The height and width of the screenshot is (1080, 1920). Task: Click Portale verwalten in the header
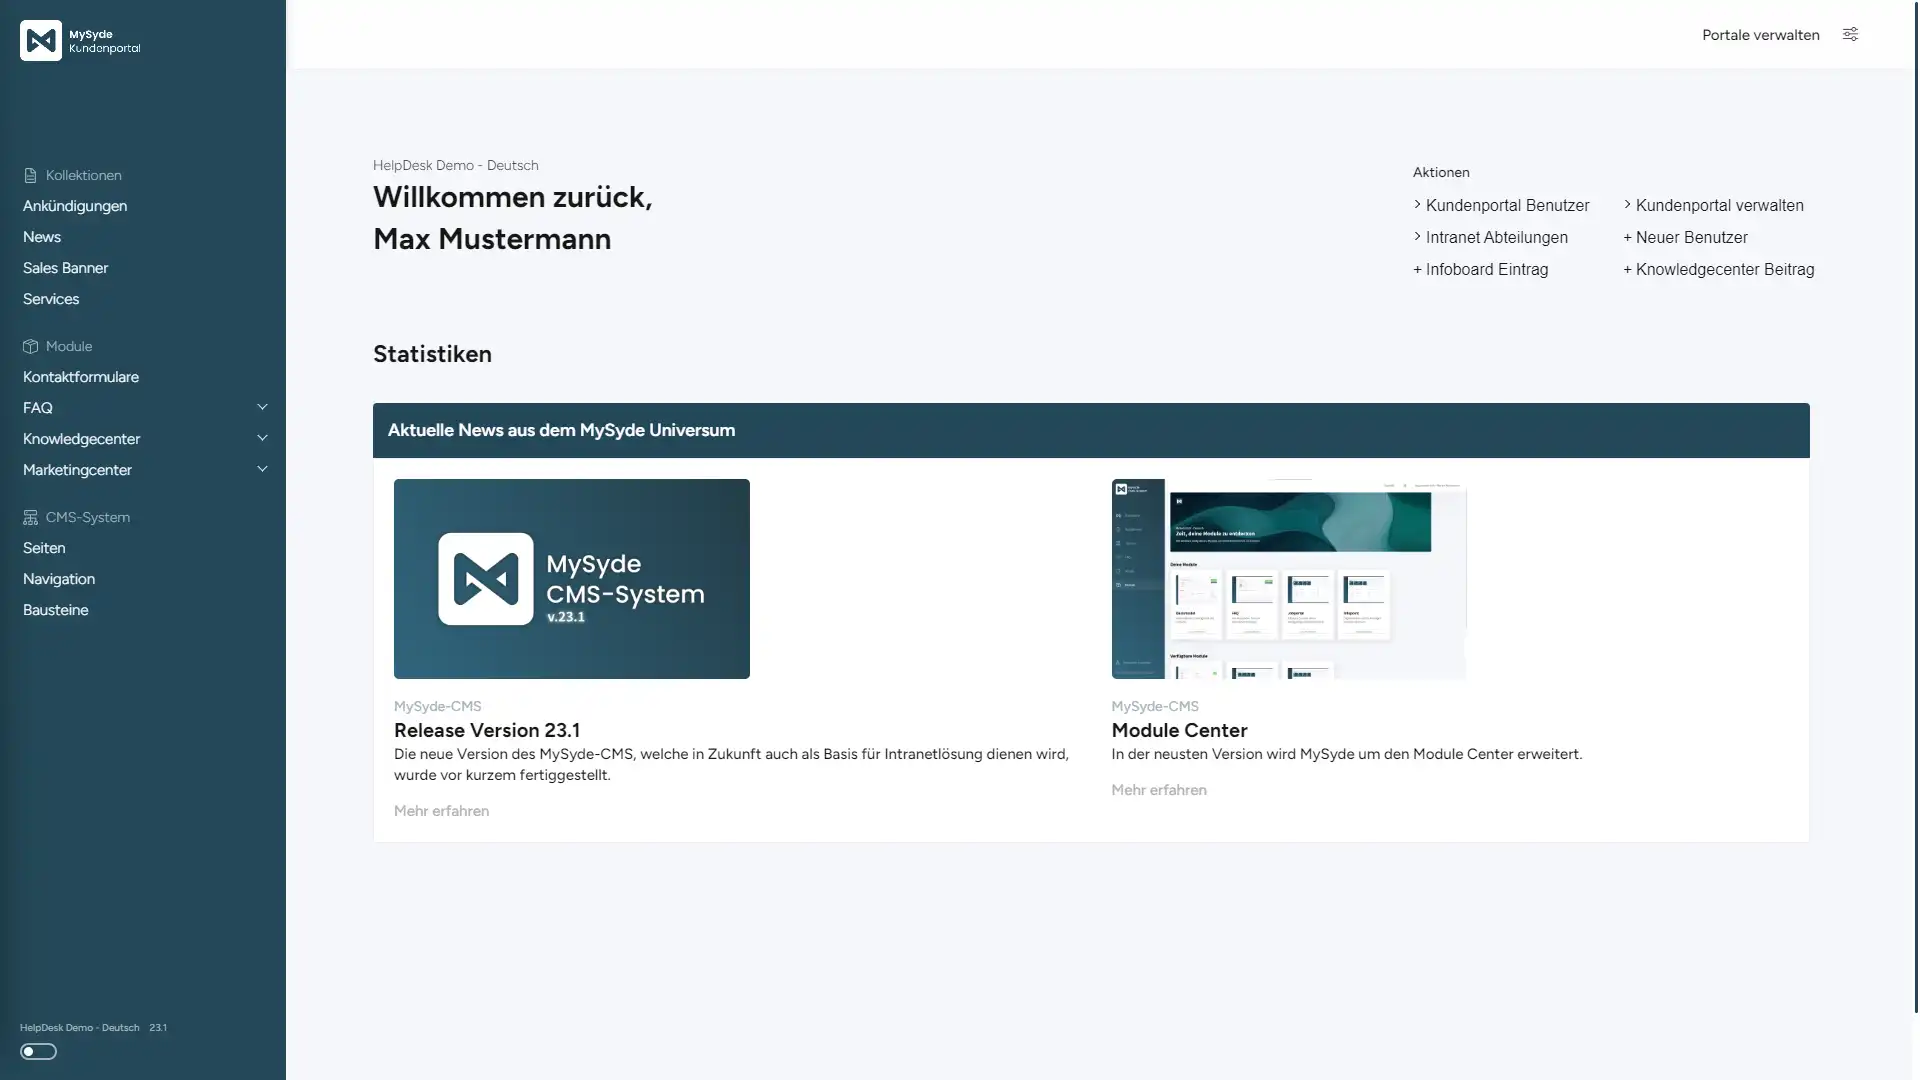[x=1760, y=35]
